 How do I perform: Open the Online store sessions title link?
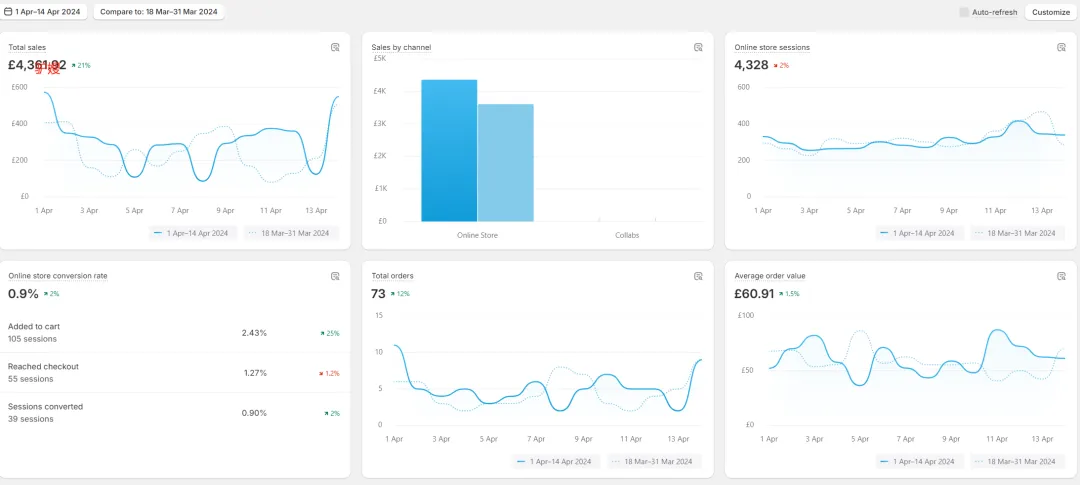pyautogui.click(x=772, y=47)
